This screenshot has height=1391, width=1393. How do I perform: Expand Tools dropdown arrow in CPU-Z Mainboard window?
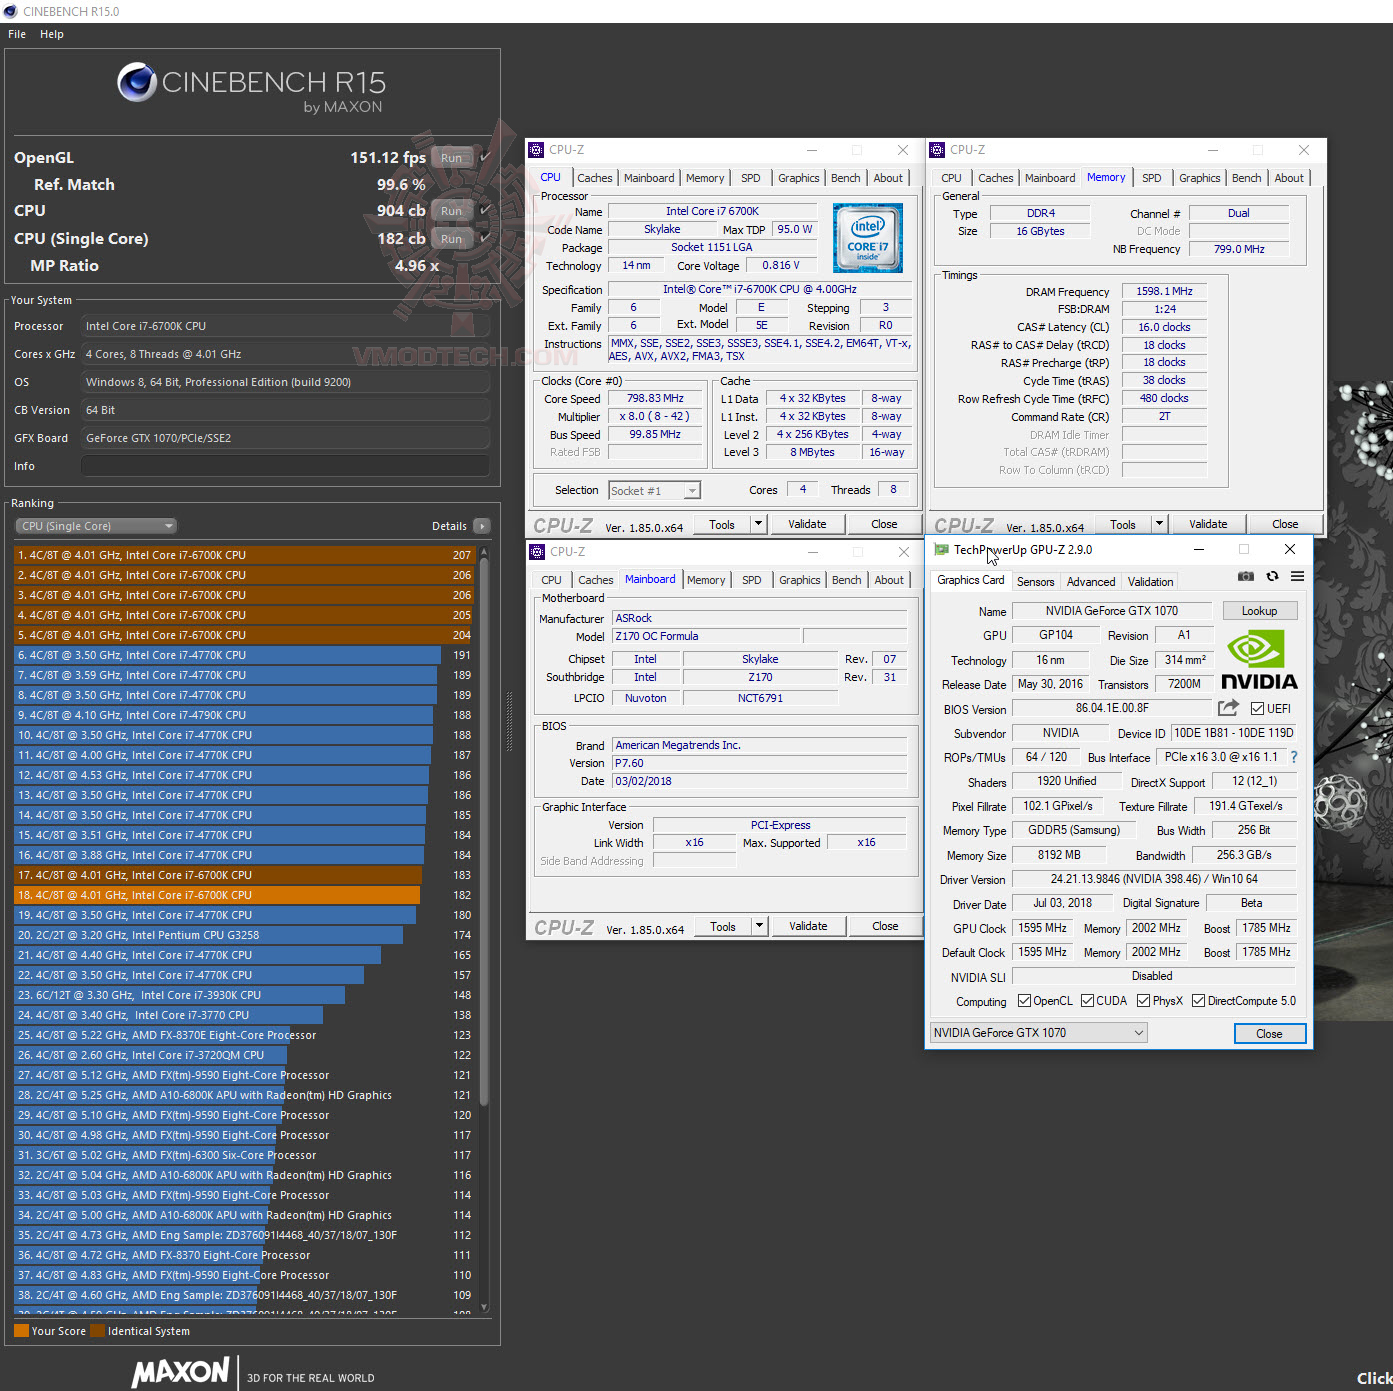pyautogui.click(x=759, y=926)
